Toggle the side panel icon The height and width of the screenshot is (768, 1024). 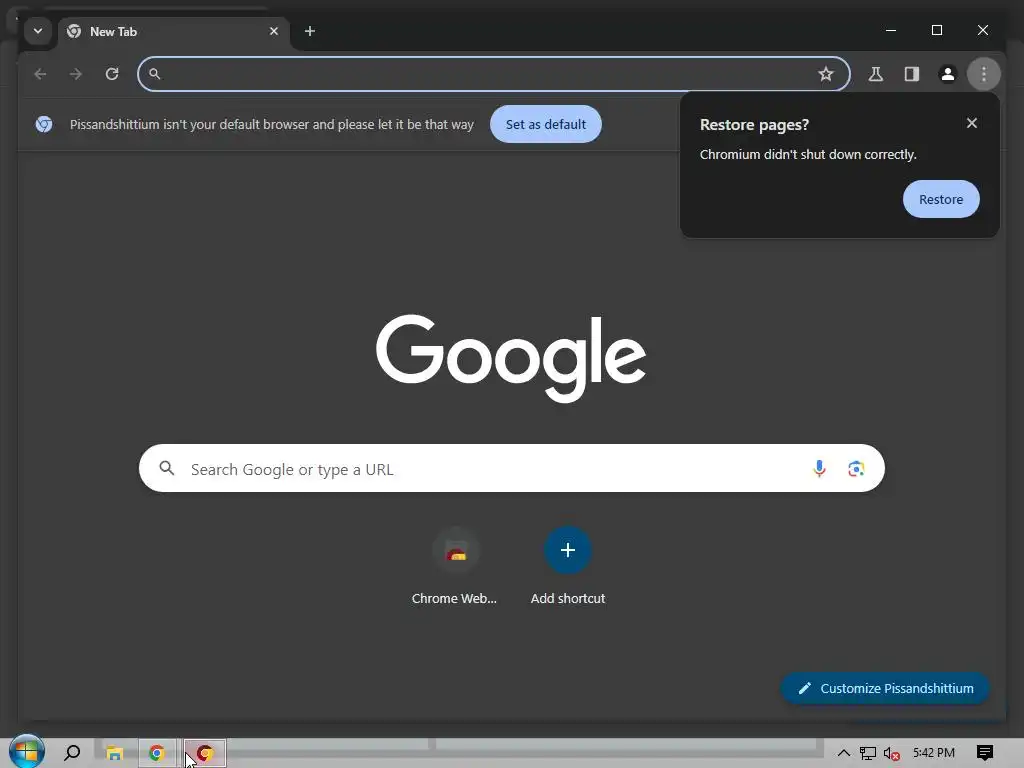pyautogui.click(x=912, y=74)
